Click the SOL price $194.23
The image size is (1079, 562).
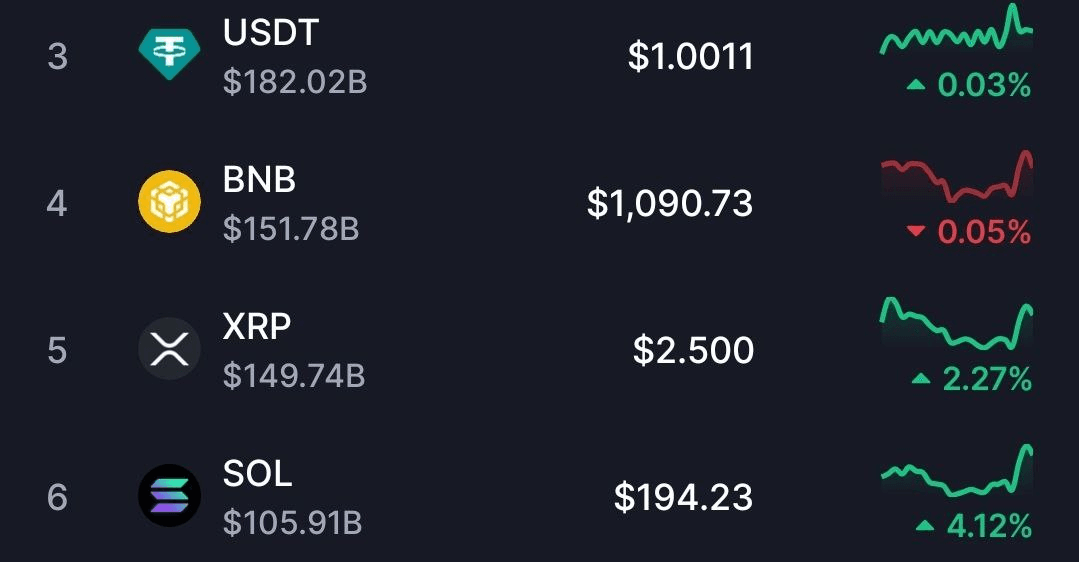click(683, 497)
